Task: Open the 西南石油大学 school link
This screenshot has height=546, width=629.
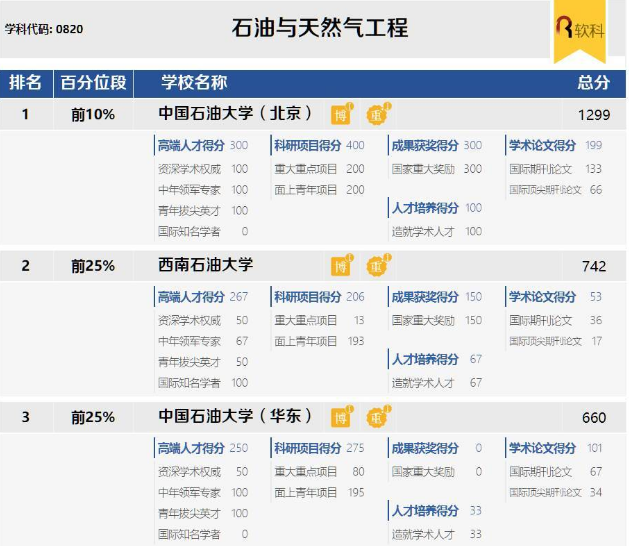Action: (206, 265)
